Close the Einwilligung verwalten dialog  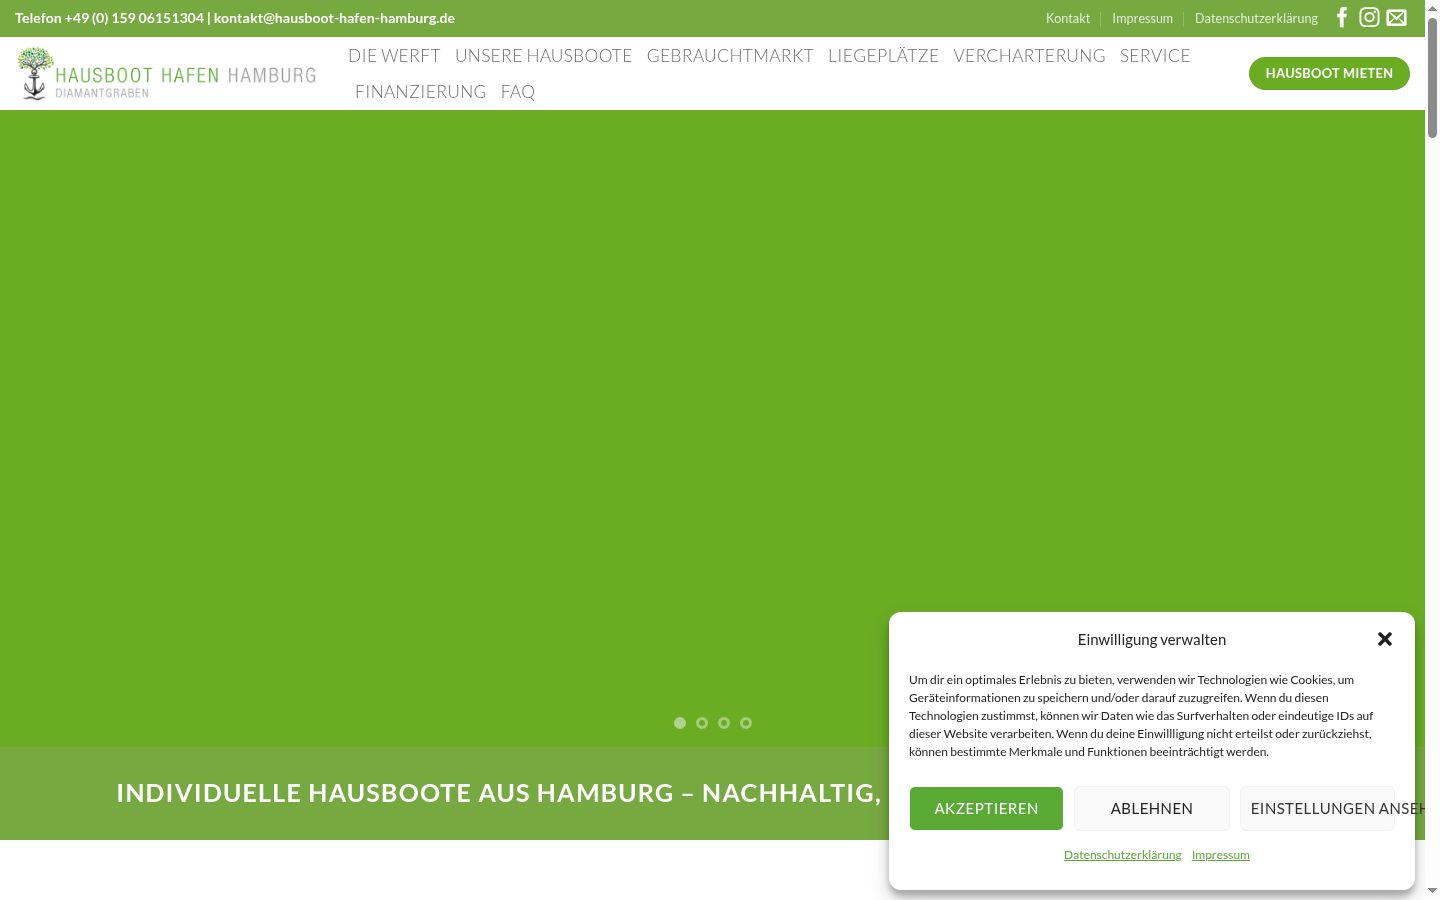(x=1385, y=639)
